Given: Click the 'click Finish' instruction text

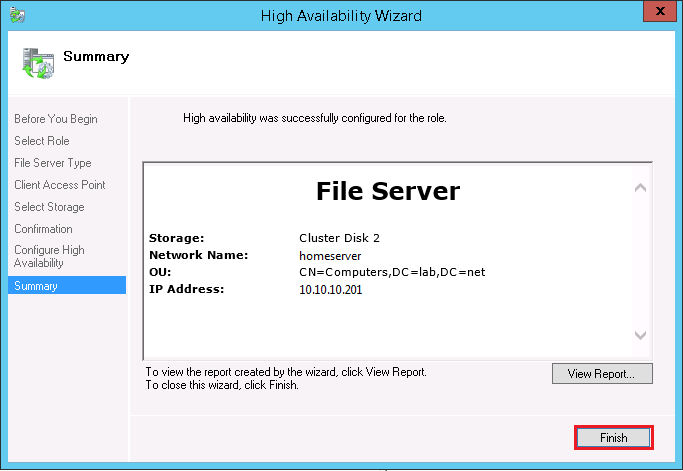Looking at the screenshot, I should coord(222,385).
